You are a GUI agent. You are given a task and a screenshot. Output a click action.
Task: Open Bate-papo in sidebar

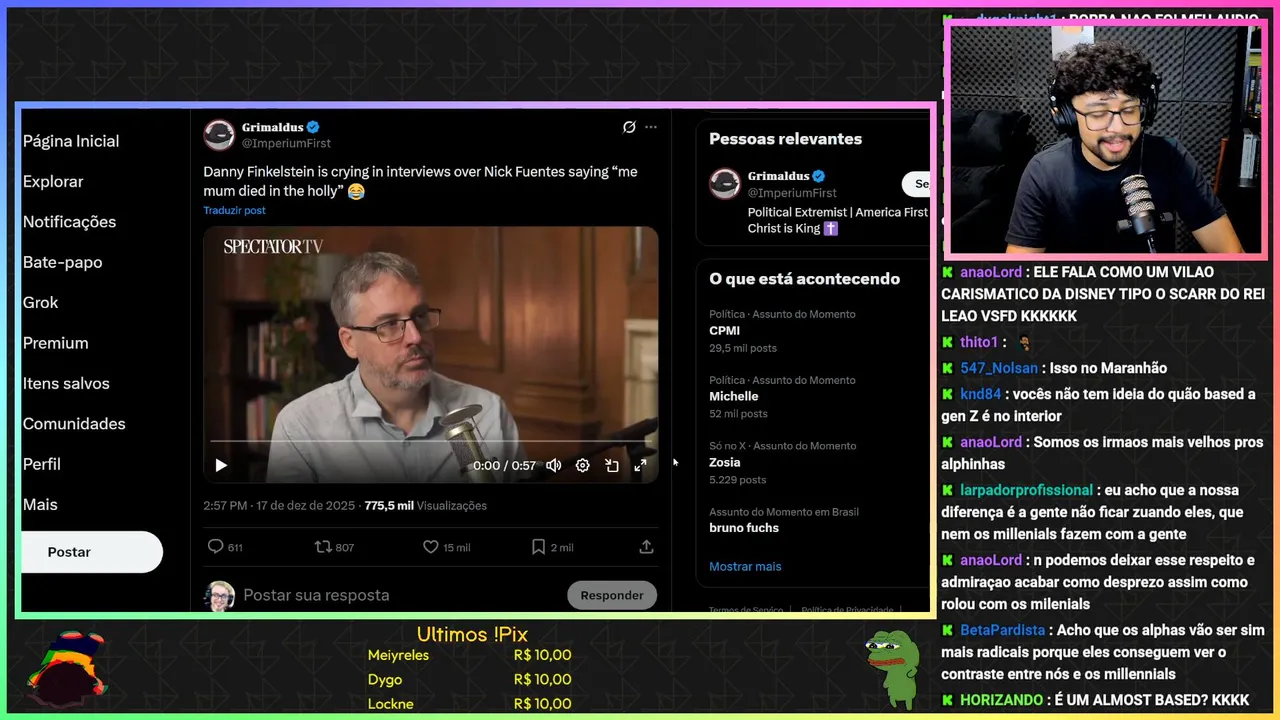[x=63, y=262]
